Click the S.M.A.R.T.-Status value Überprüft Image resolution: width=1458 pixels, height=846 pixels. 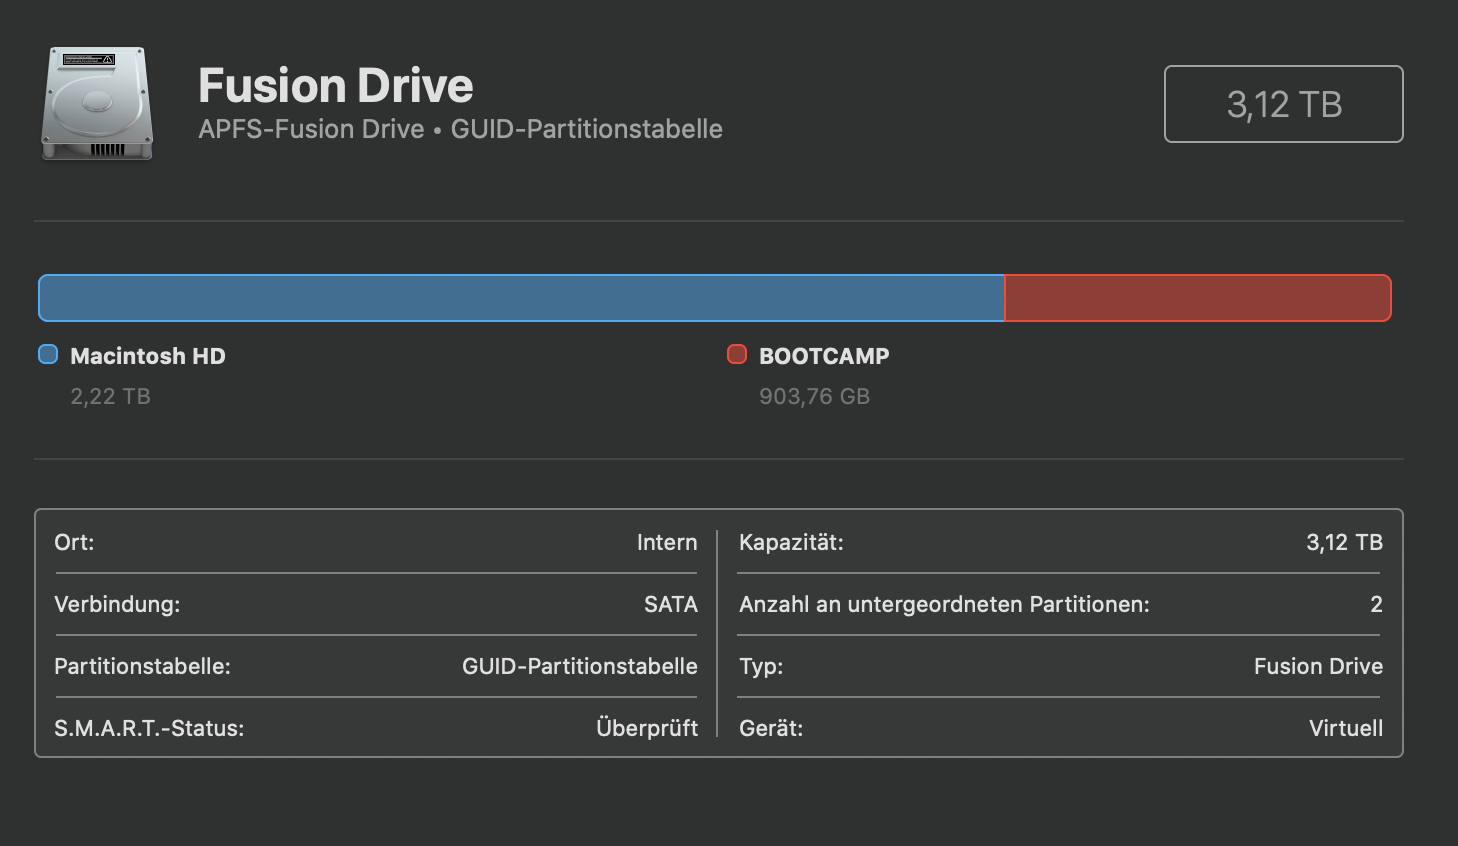click(x=647, y=728)
